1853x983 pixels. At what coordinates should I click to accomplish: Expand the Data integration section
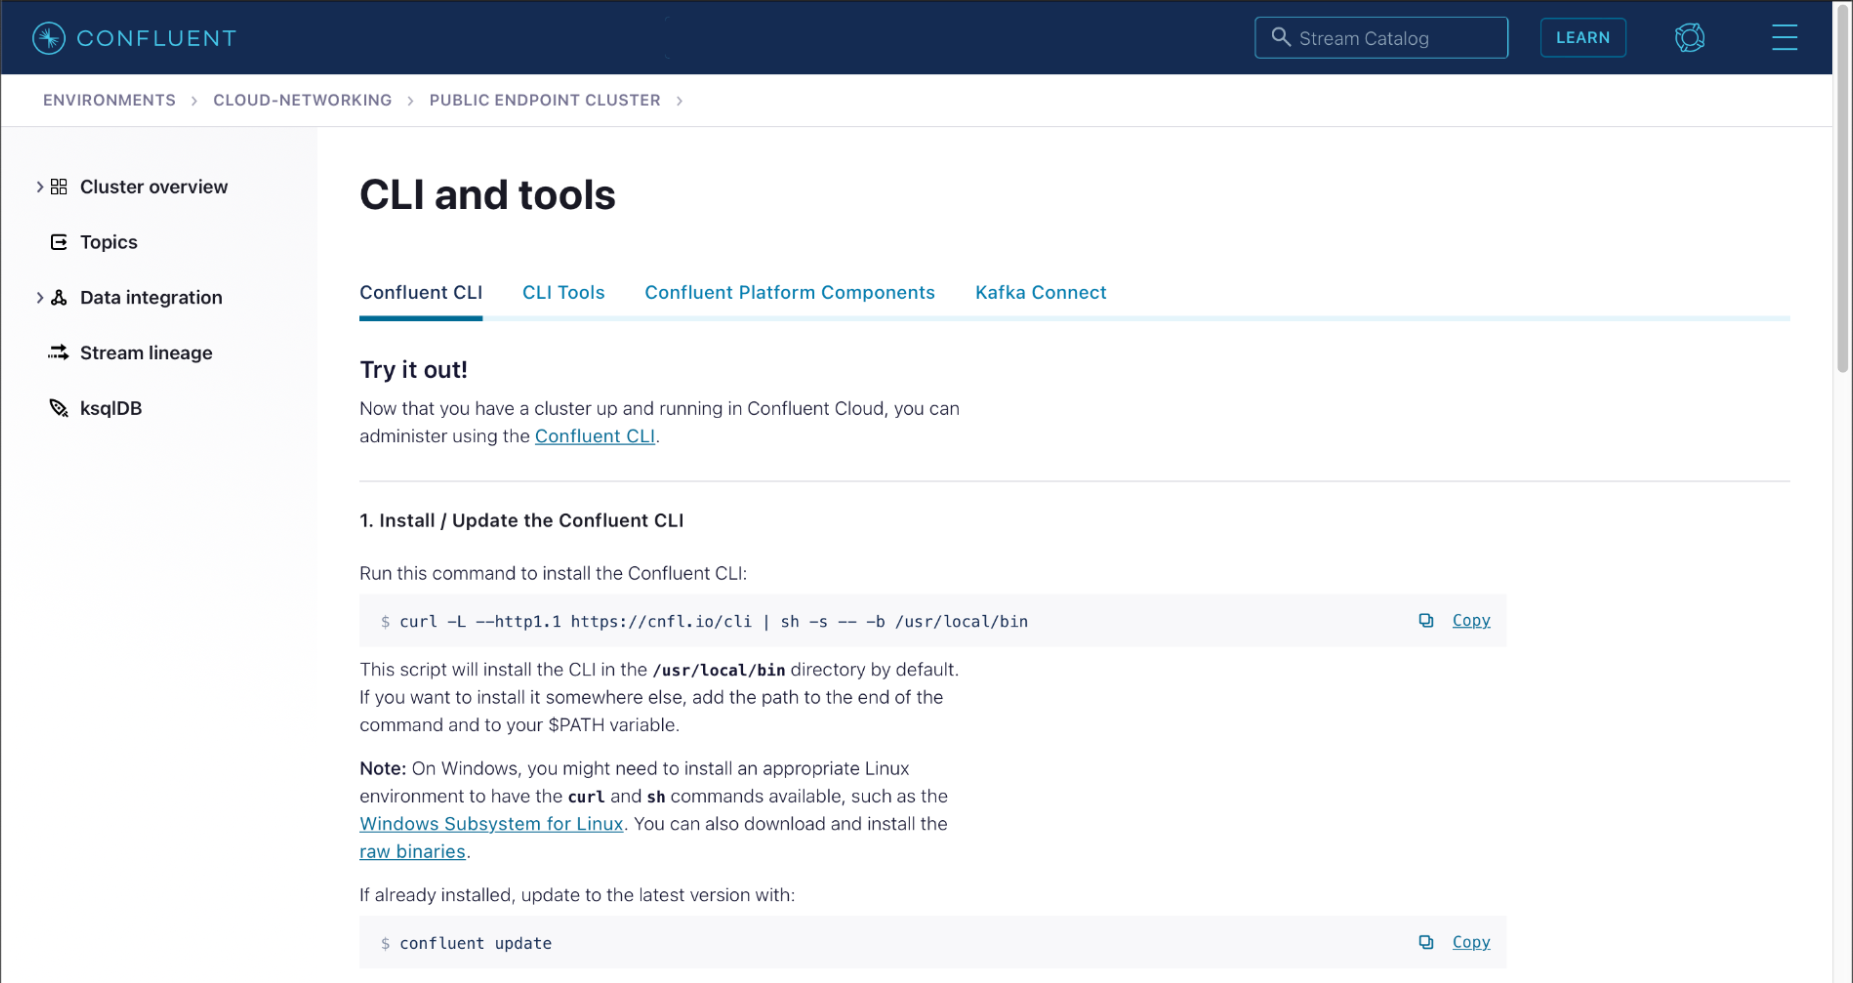point(39,297)
